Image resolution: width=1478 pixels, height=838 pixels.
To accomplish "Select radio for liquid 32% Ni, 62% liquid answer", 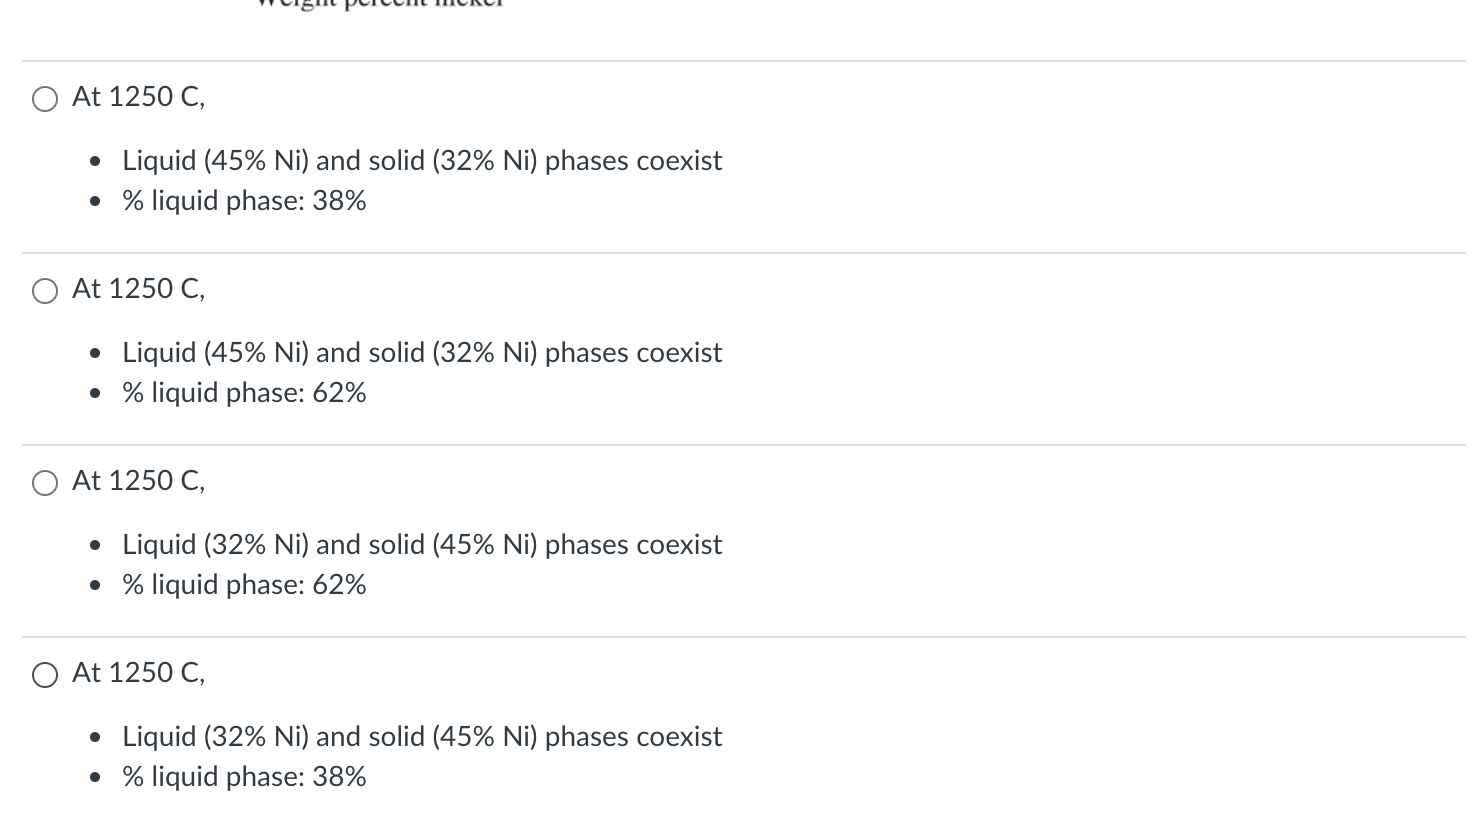I will 45,482.
